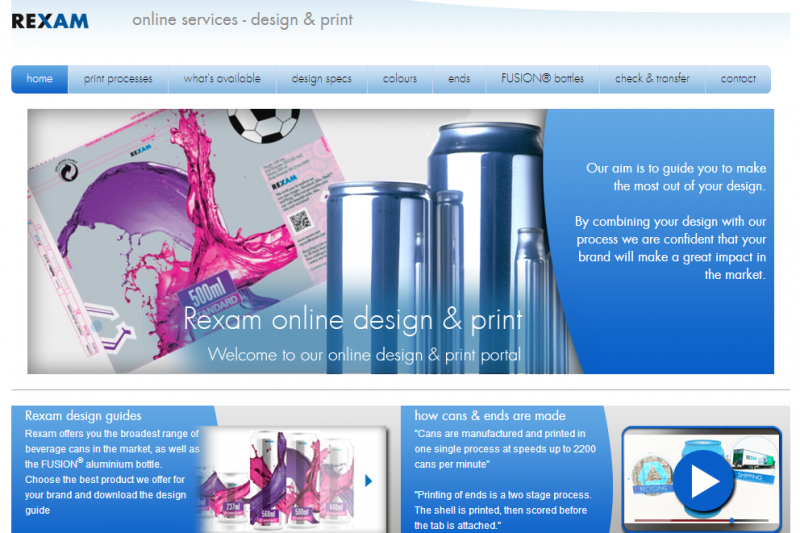Screen dimensions: 800x533
Task: Go to the contact page
Action: pyautogui.click(x=738, y=79)
